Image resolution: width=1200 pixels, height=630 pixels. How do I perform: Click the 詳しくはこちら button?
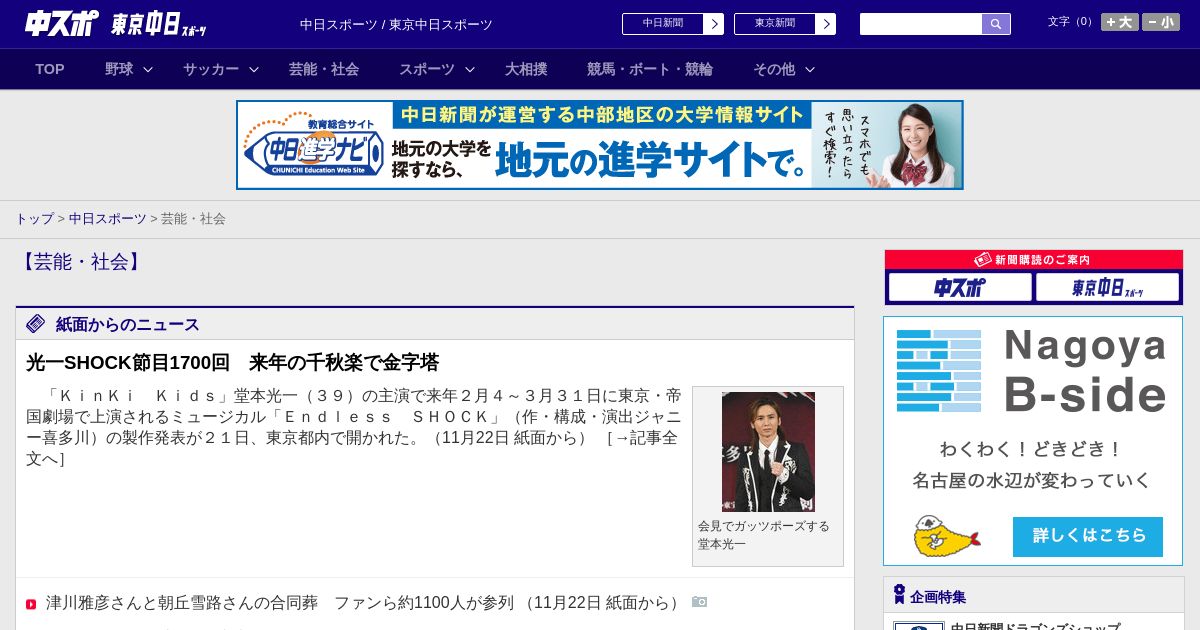point(1088,536)
